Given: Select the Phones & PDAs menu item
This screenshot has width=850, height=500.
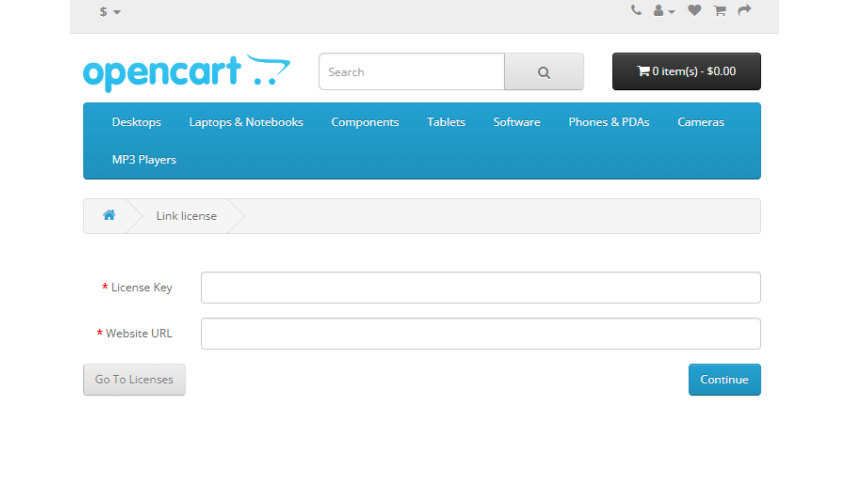Looking at the screenshot, I should point(609,122).
